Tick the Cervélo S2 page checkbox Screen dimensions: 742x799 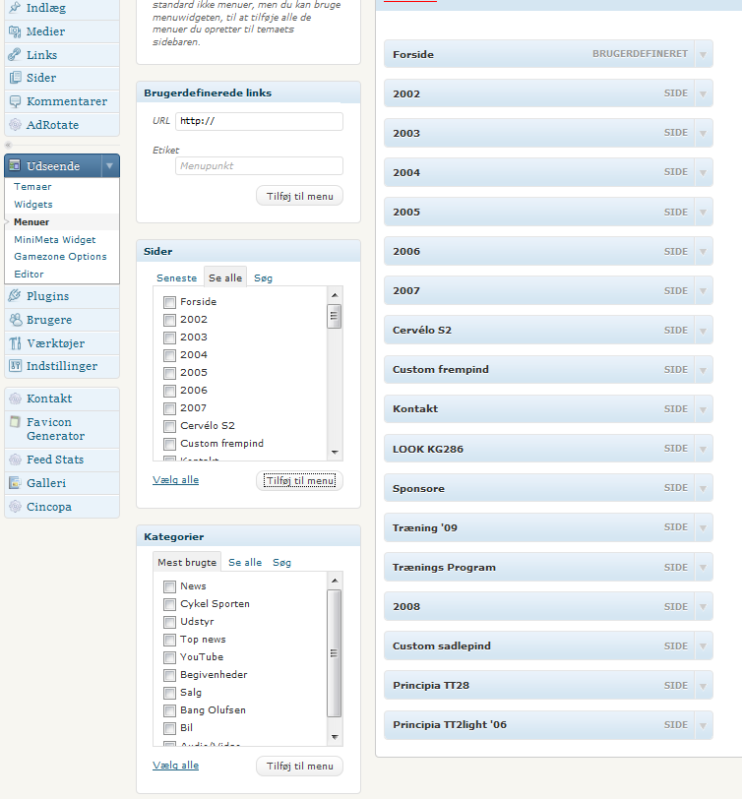point(169,426)
